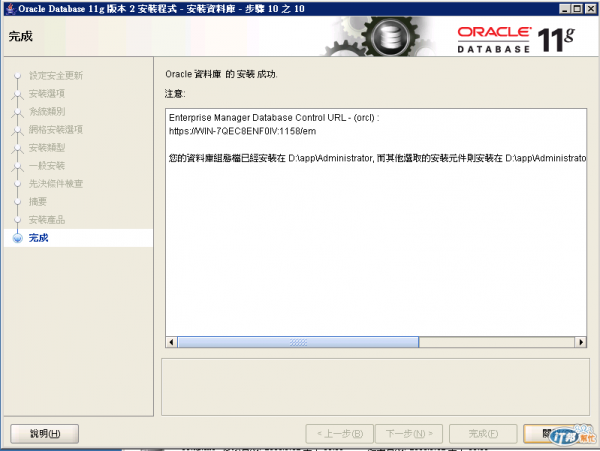The image size is (600, 451).
Task: Select the 一般安裝 step in sidebar
Action: click(47, 165)
